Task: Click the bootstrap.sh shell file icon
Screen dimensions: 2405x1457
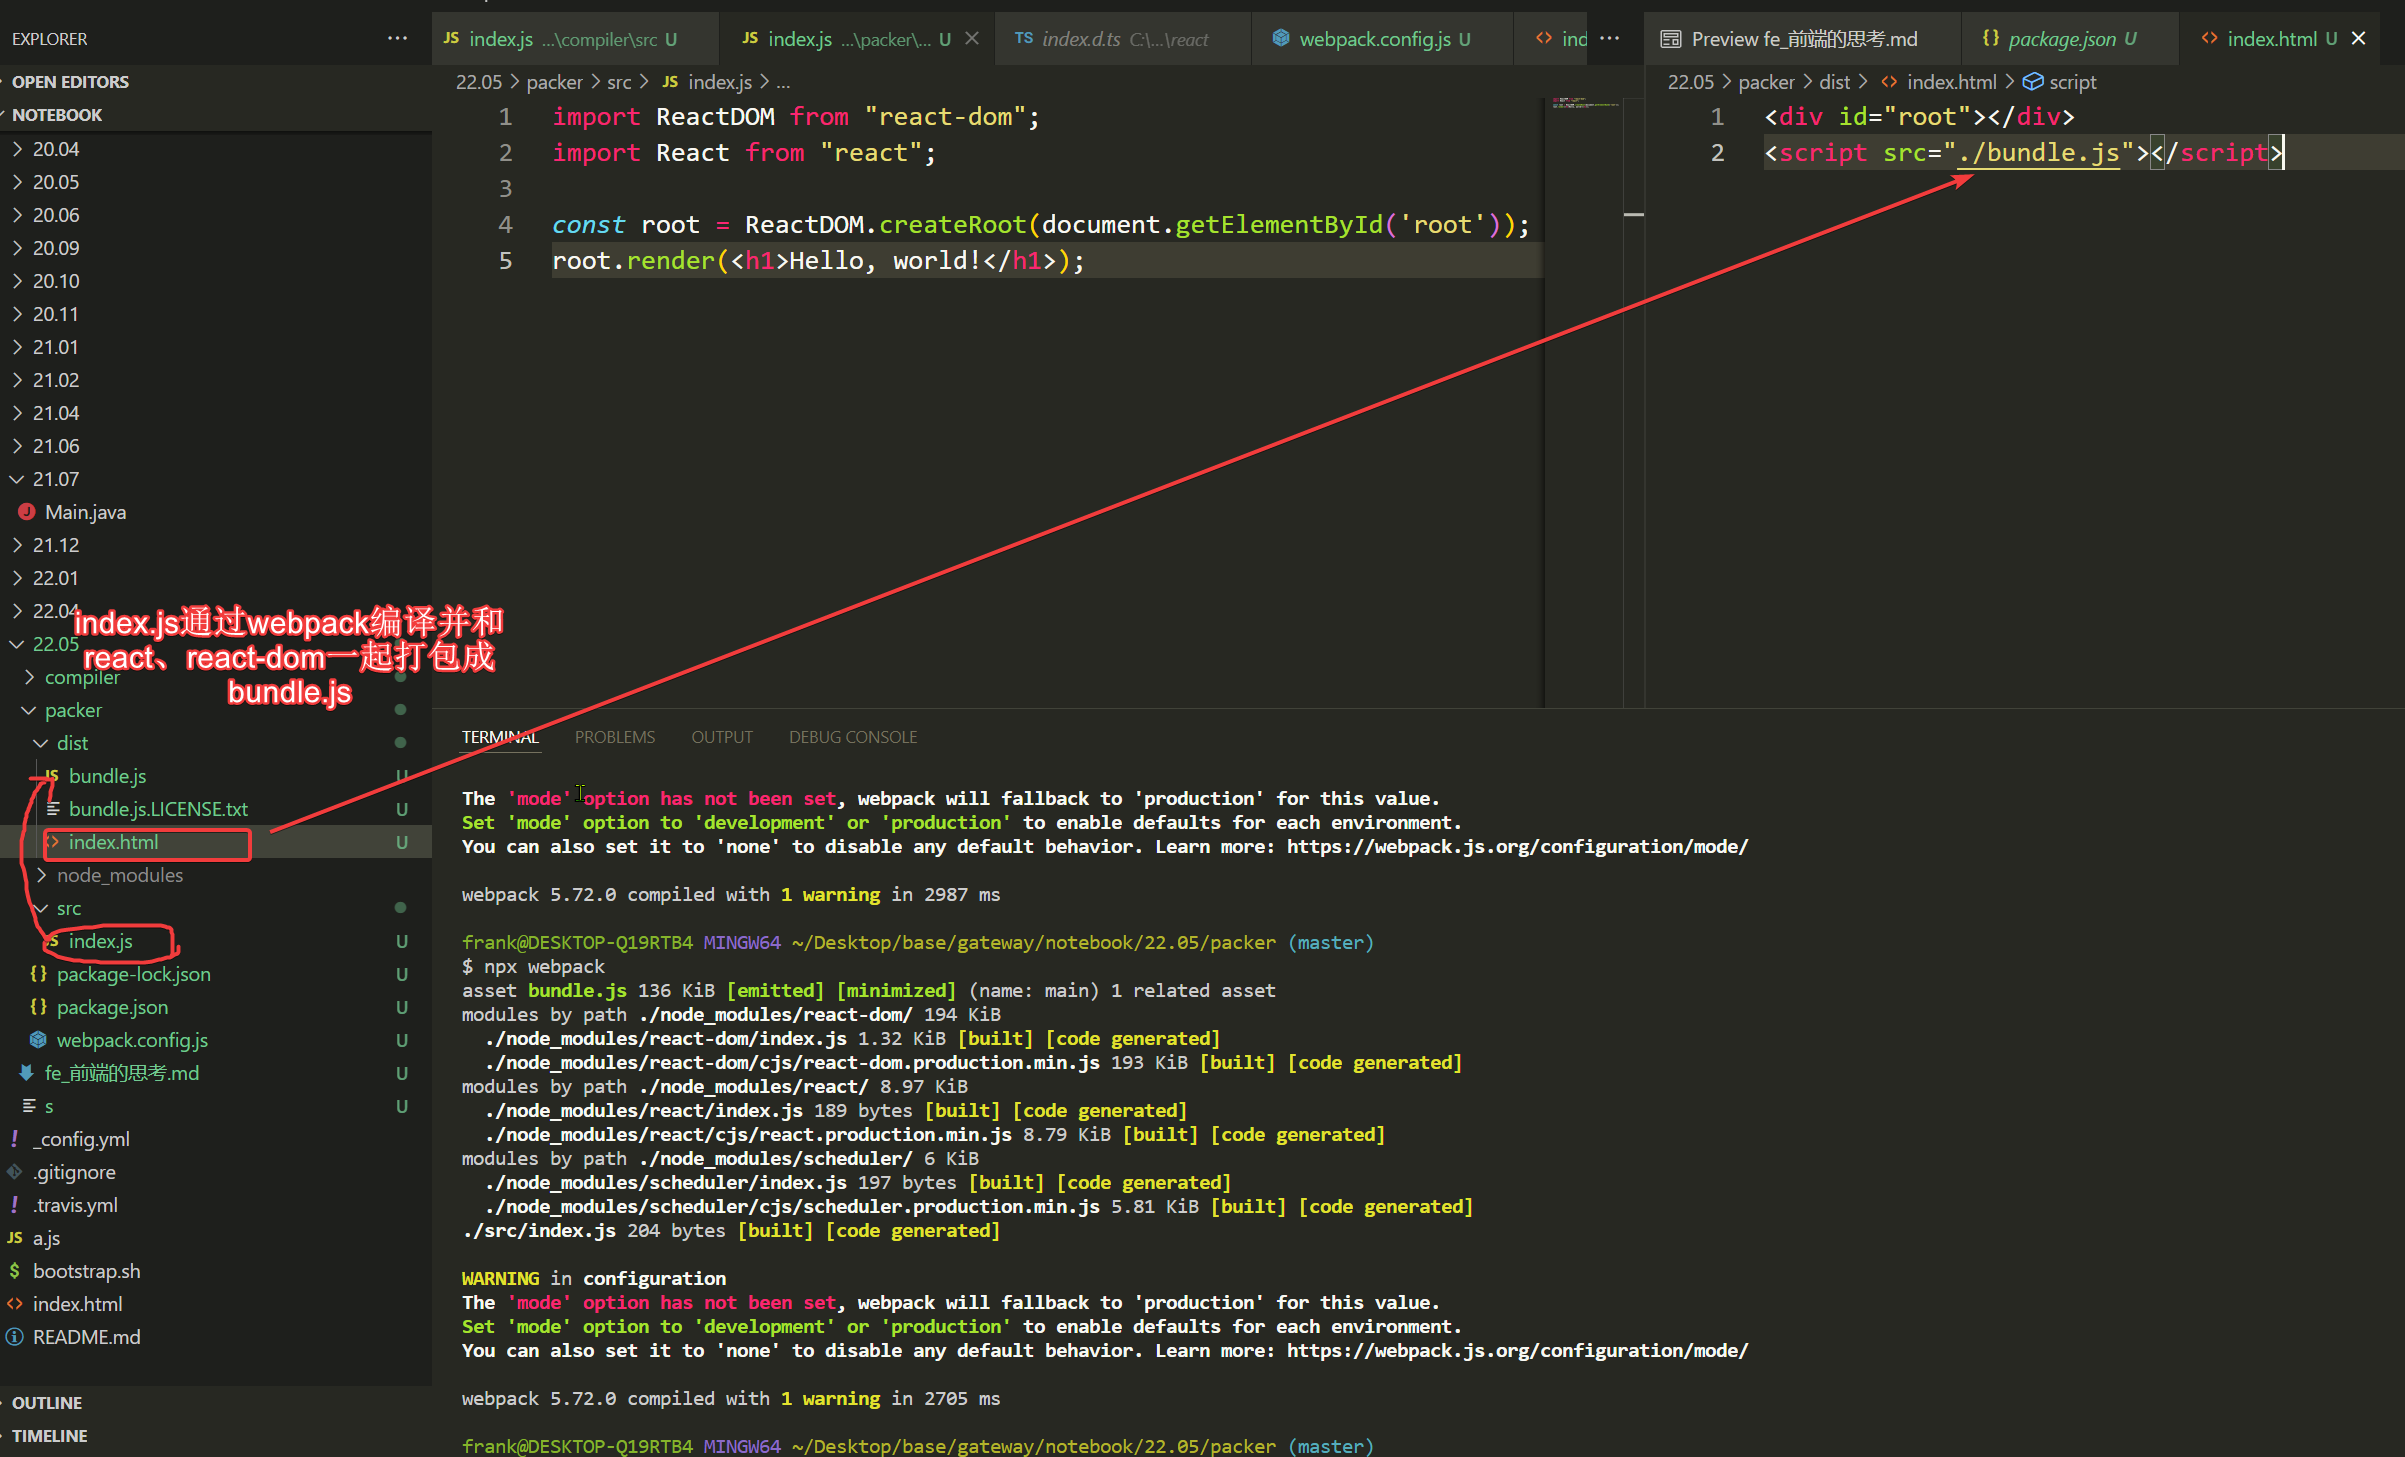Action: pos(15,1271)
